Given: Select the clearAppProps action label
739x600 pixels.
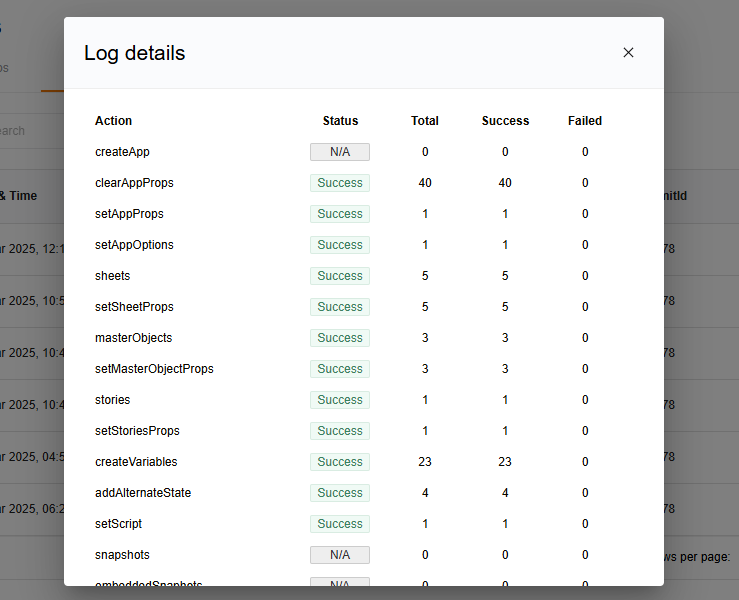Looking at the screenshot, I should click(134, 183).
